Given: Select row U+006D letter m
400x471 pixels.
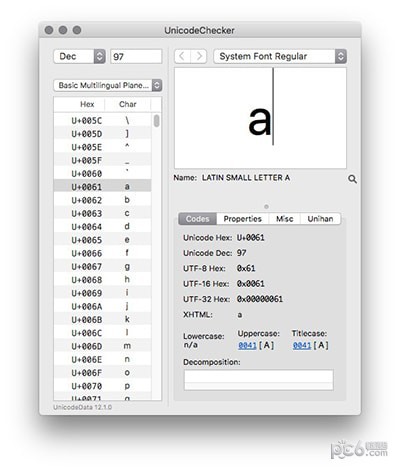Looking at the screenshot, I should (103, 346).
